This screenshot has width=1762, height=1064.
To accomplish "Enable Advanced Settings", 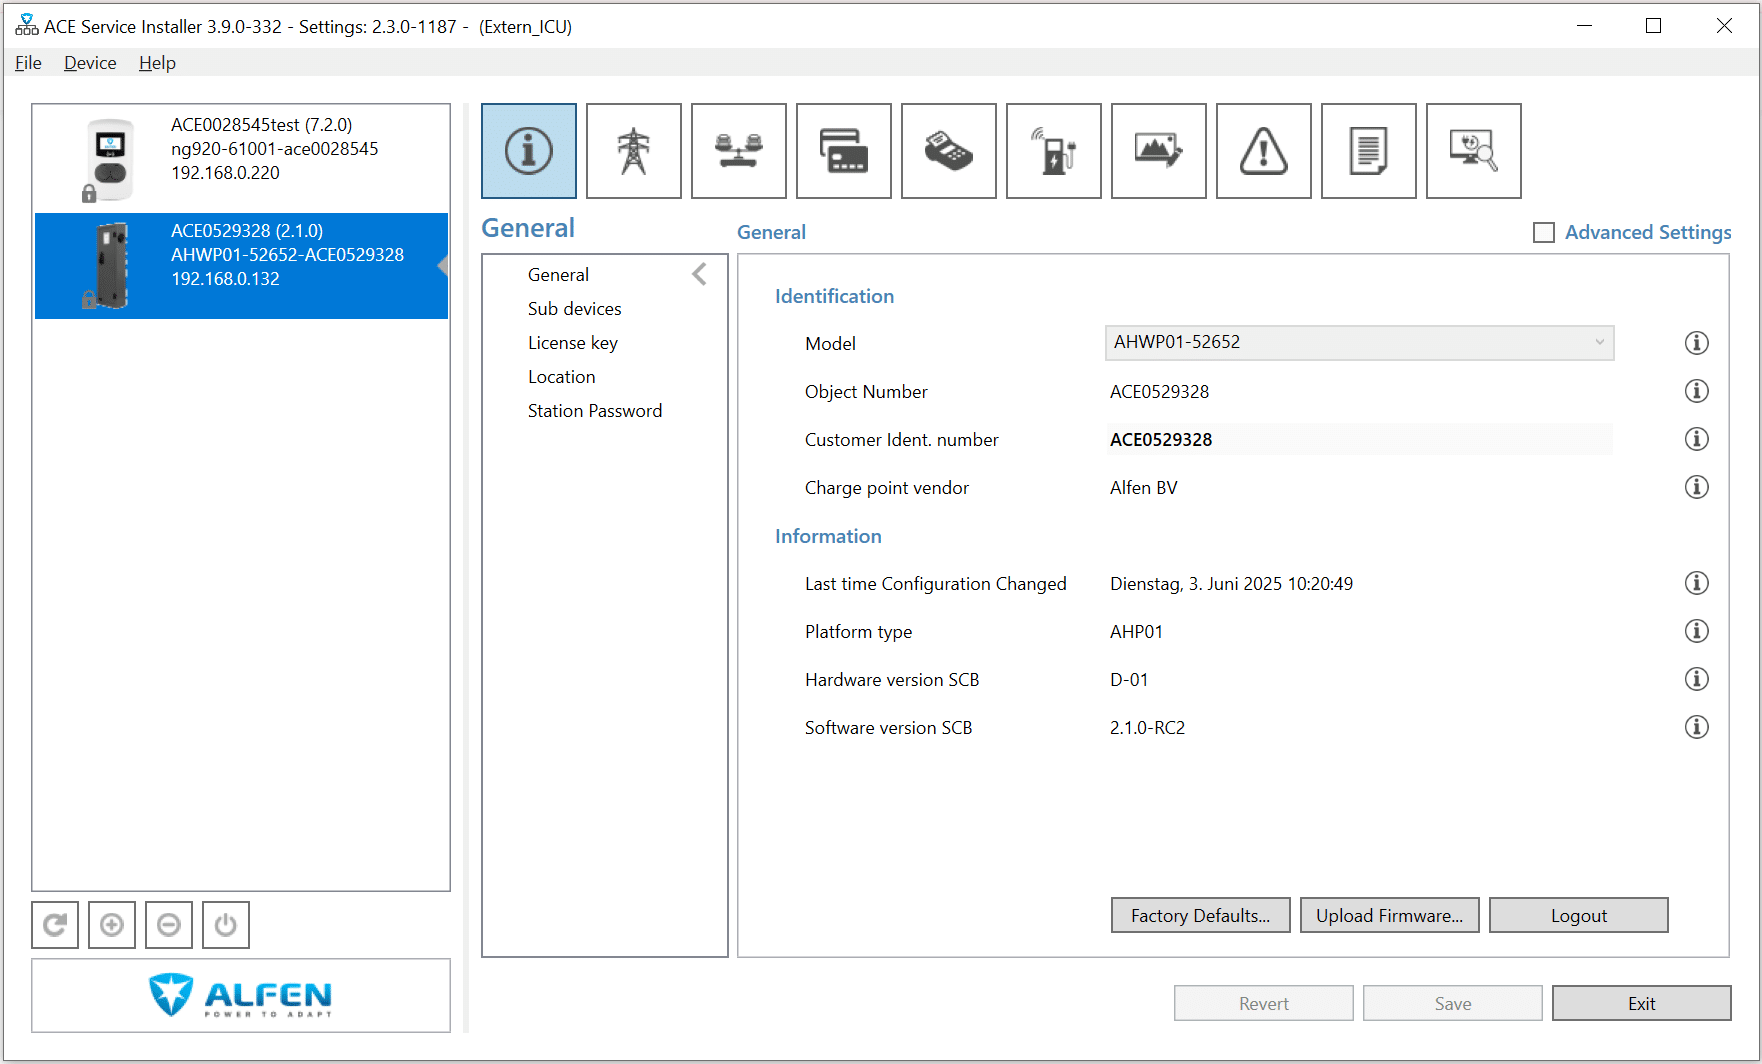I will click(x=1543, y=231).
